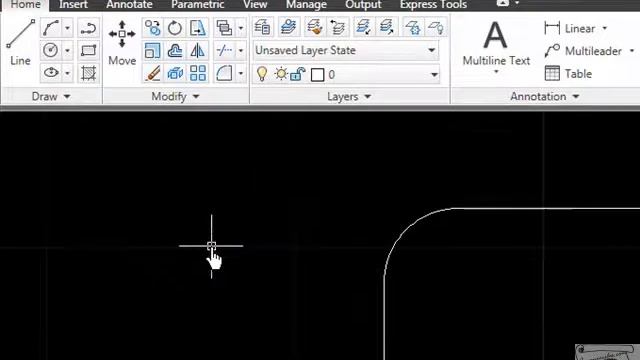The width and height of the screenshot is (640, 360).
Task: Click the Layer Previous icon
Action: click(x=338, y=27)
